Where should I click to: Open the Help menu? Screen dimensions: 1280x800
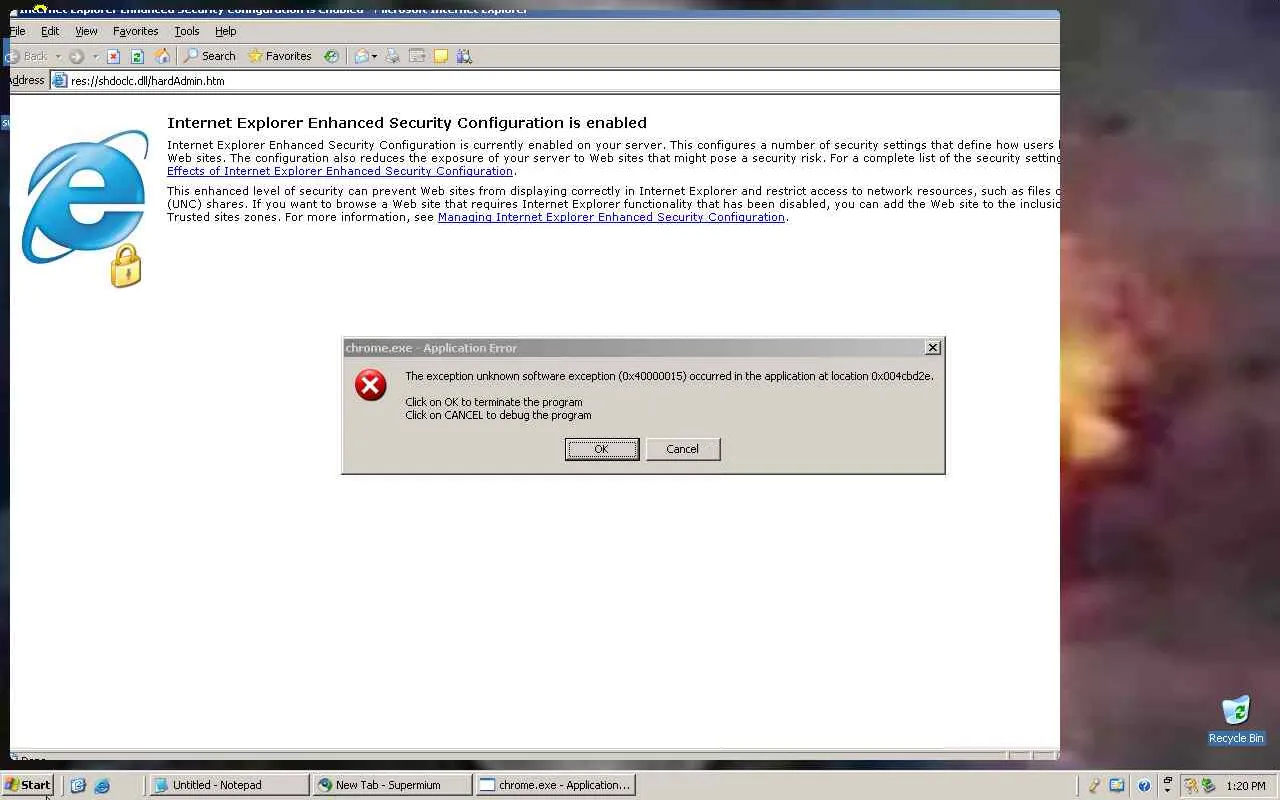point(226,31)
